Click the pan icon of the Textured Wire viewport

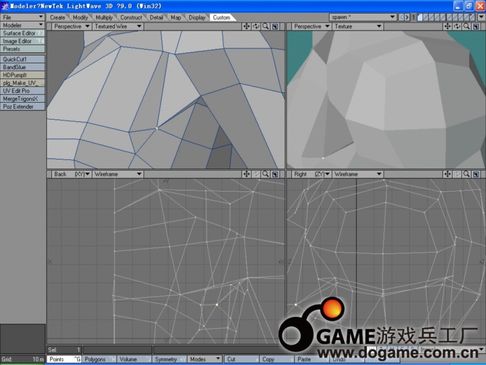(246, 26)
